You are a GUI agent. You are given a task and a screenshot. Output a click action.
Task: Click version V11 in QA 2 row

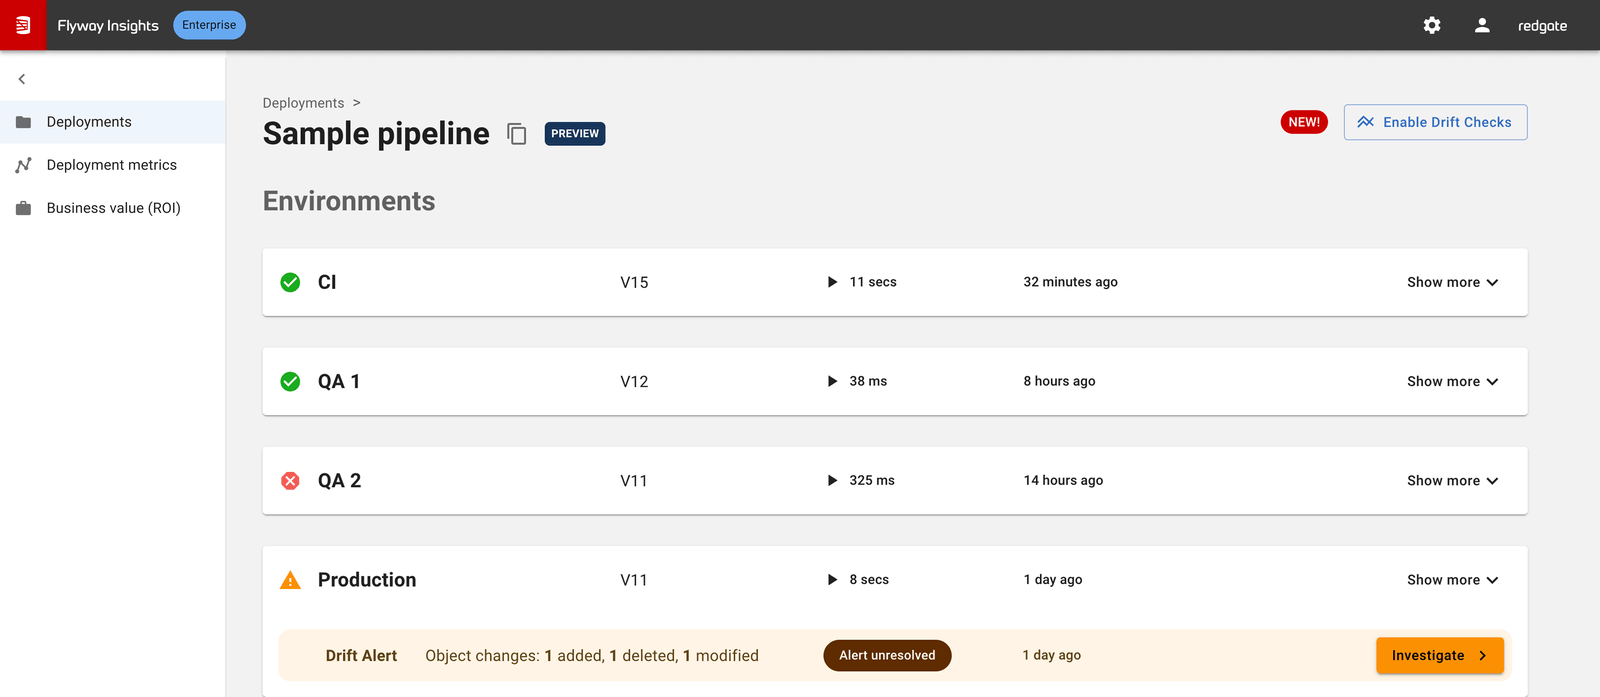click(634, 481)
